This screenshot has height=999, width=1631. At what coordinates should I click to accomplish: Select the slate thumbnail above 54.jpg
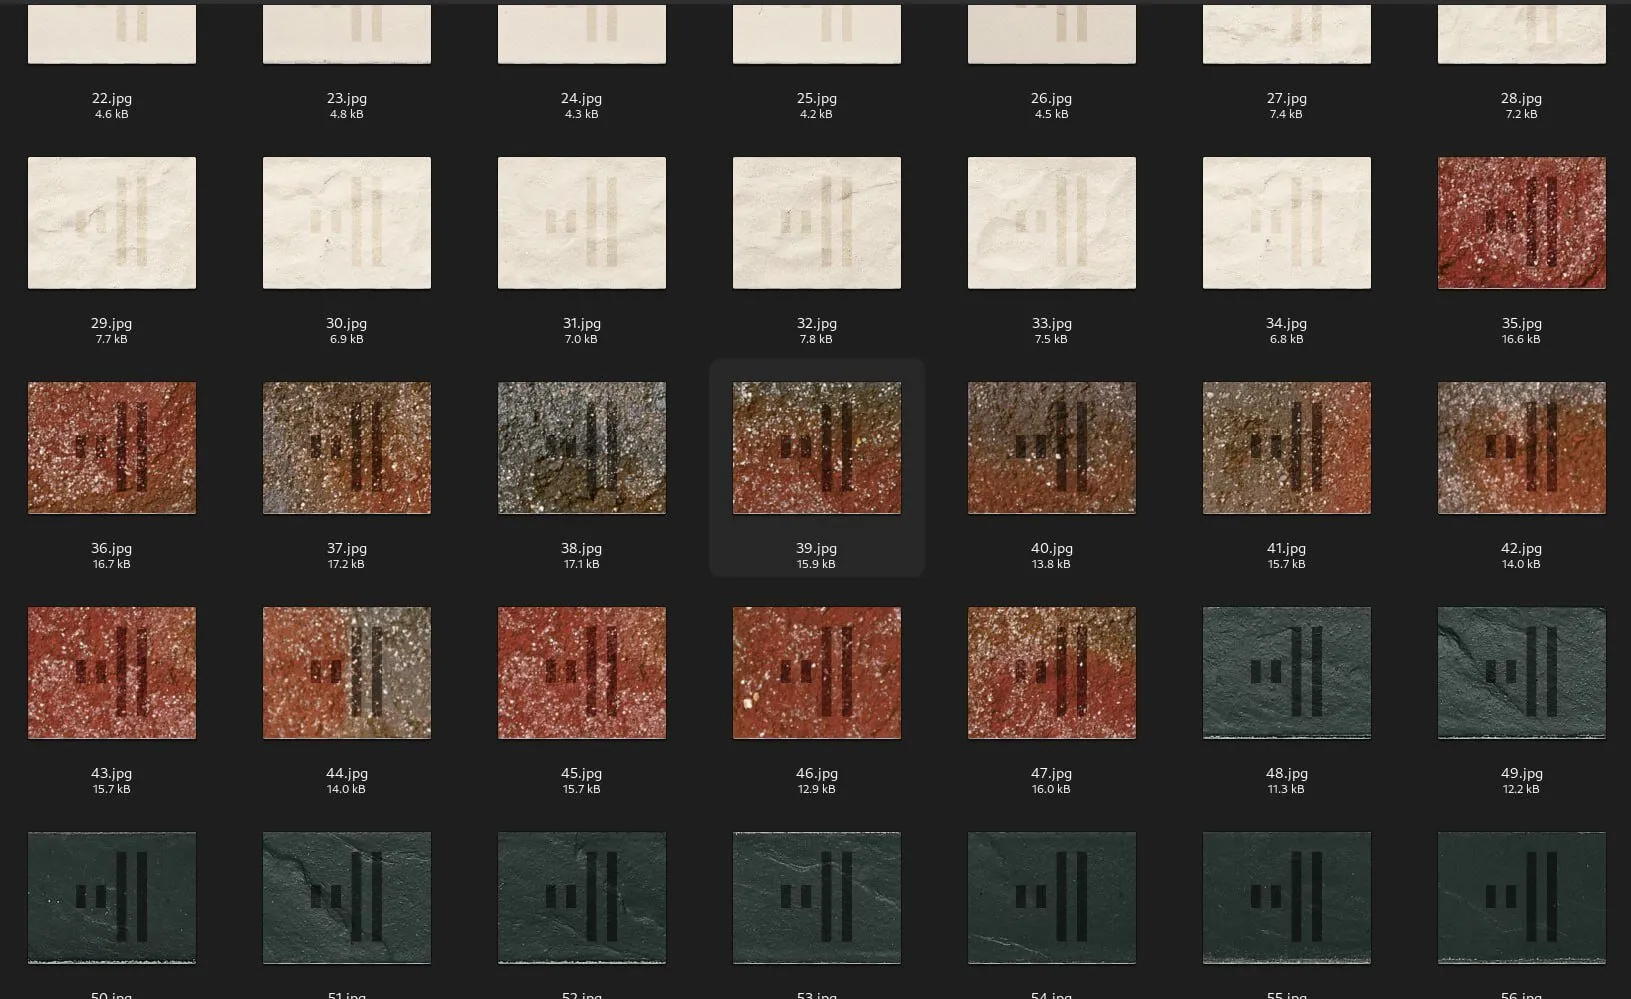1052,898
